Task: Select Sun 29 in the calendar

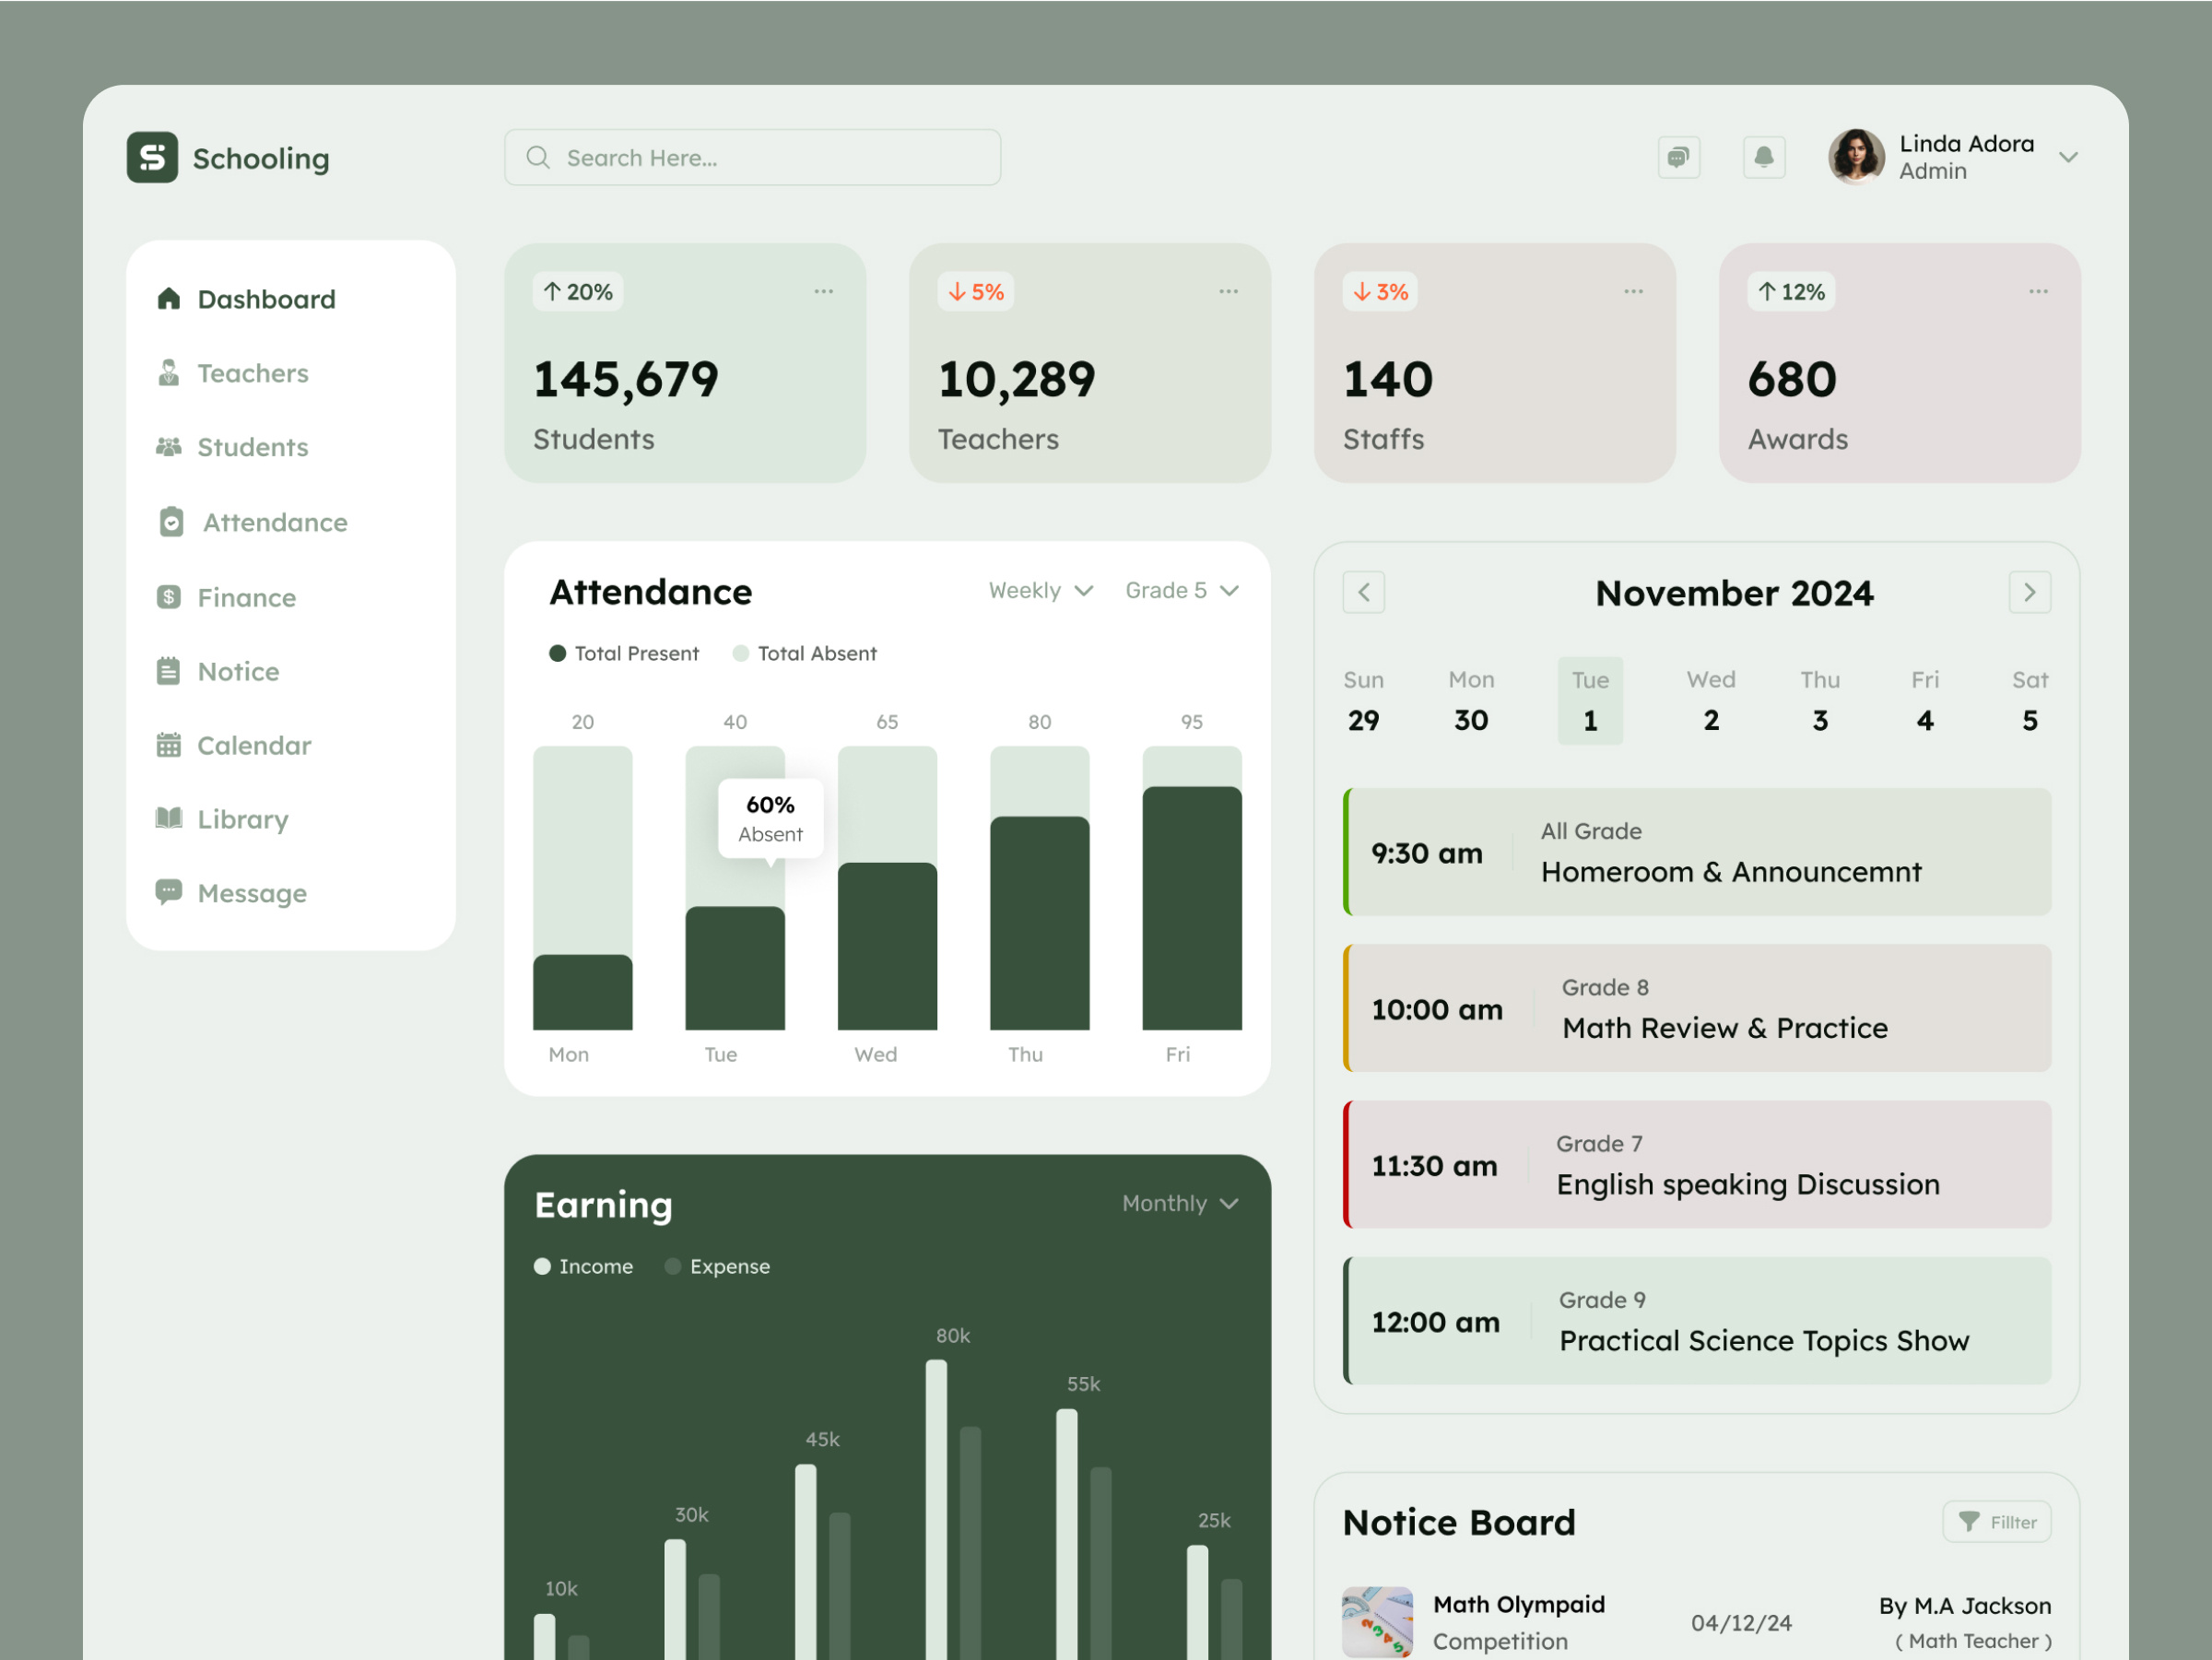Action: (1364, 701)
